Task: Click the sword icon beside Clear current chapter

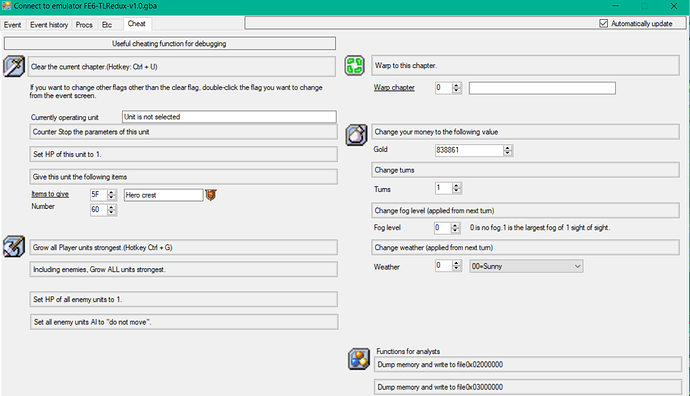Action: click(14, 66)
